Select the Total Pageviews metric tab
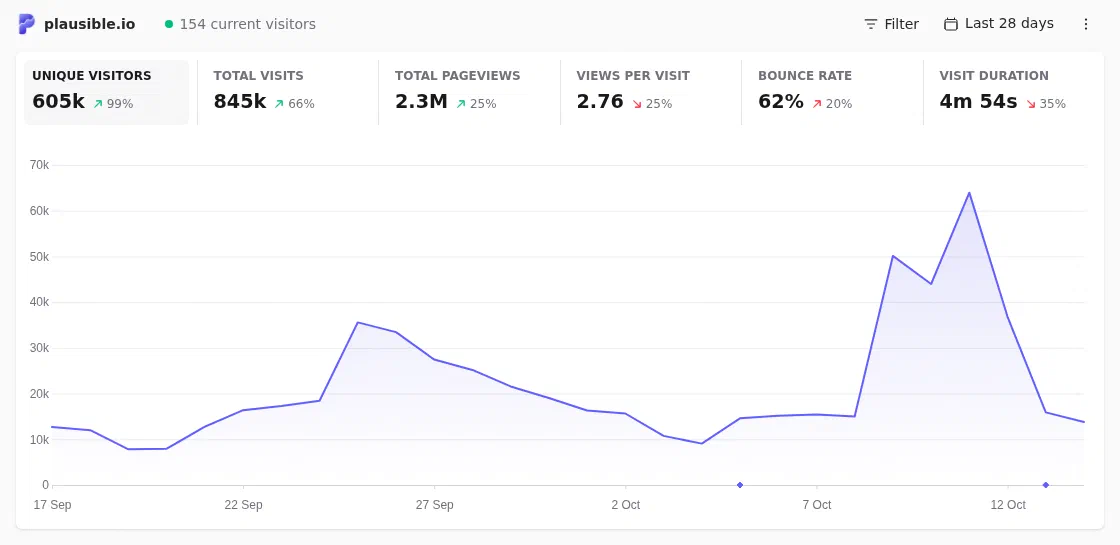The height and width of the screenshot is (545, 1120). point(469,92)
